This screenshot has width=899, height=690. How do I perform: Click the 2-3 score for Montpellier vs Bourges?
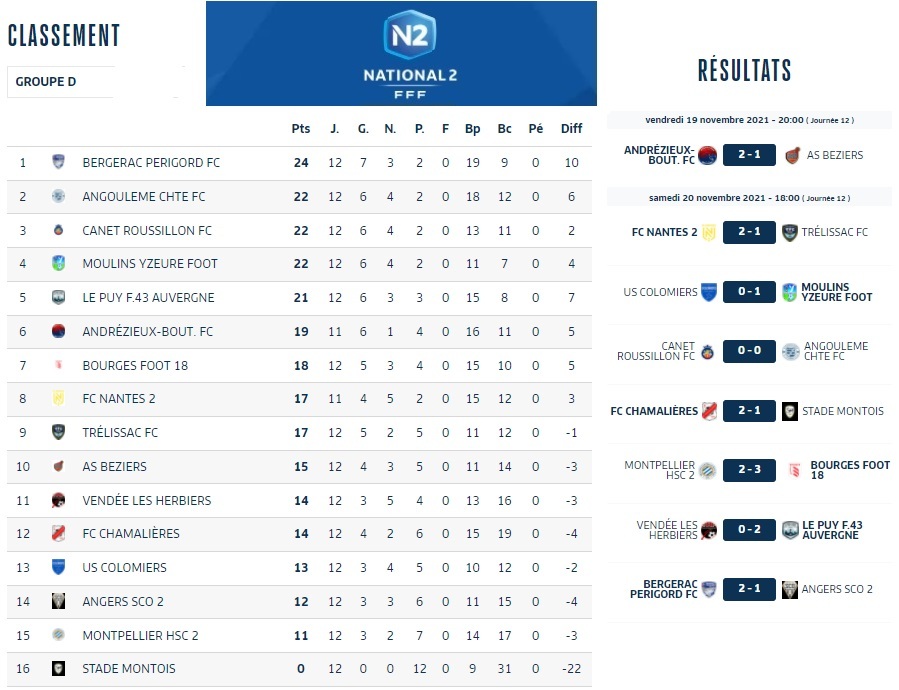pyautogui.click(x=749, y=470)
